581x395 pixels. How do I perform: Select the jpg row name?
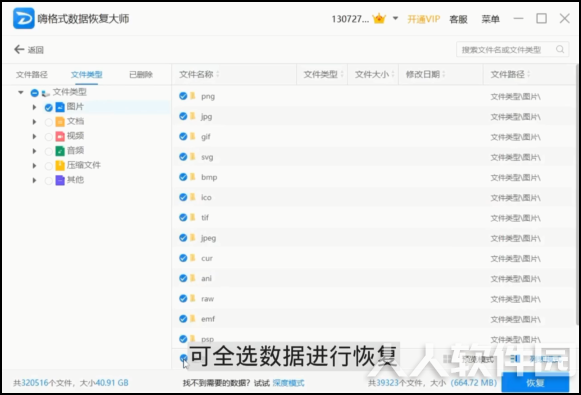[206, 117]
